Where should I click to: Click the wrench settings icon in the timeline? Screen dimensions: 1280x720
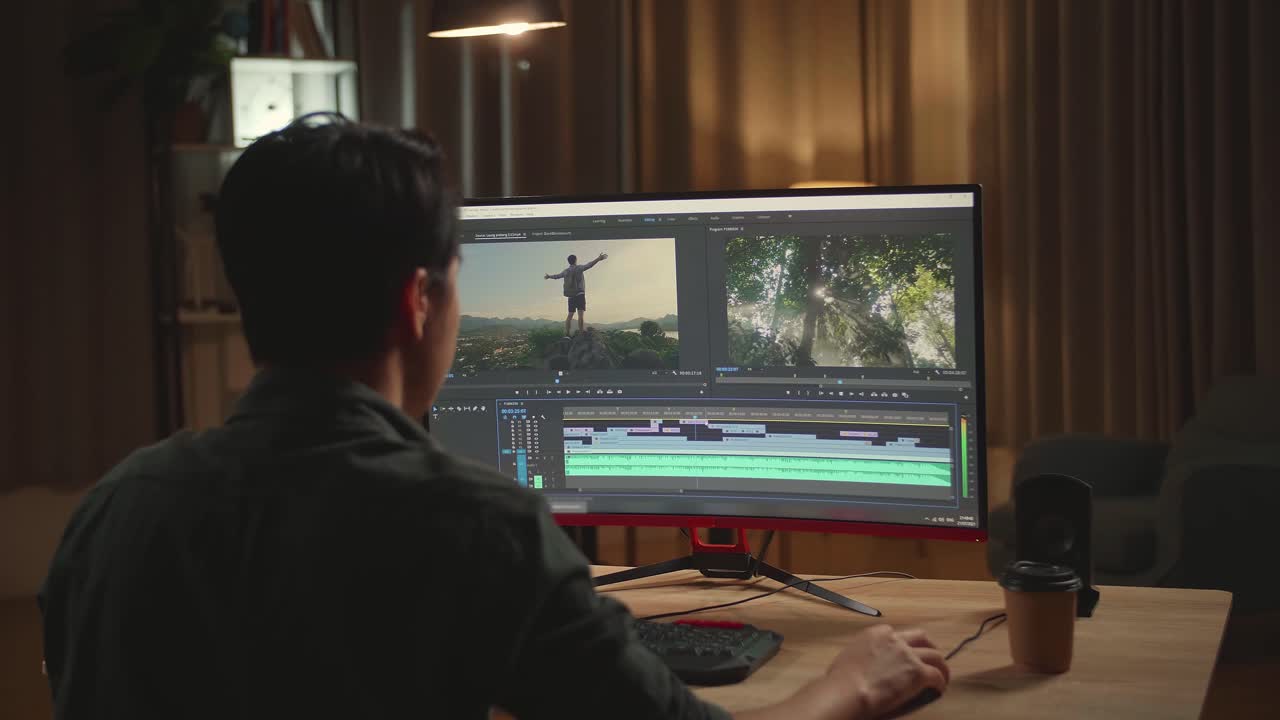click(x=543, y=416)
